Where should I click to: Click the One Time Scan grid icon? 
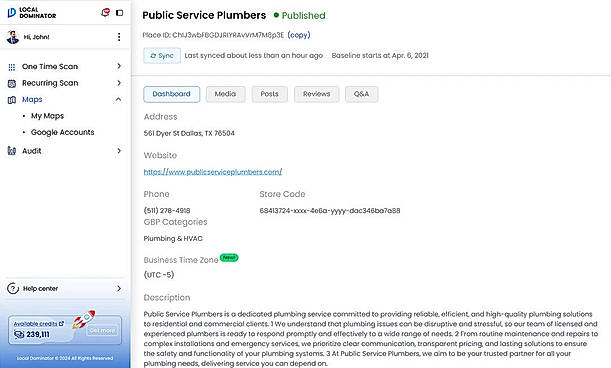point(12,67)
